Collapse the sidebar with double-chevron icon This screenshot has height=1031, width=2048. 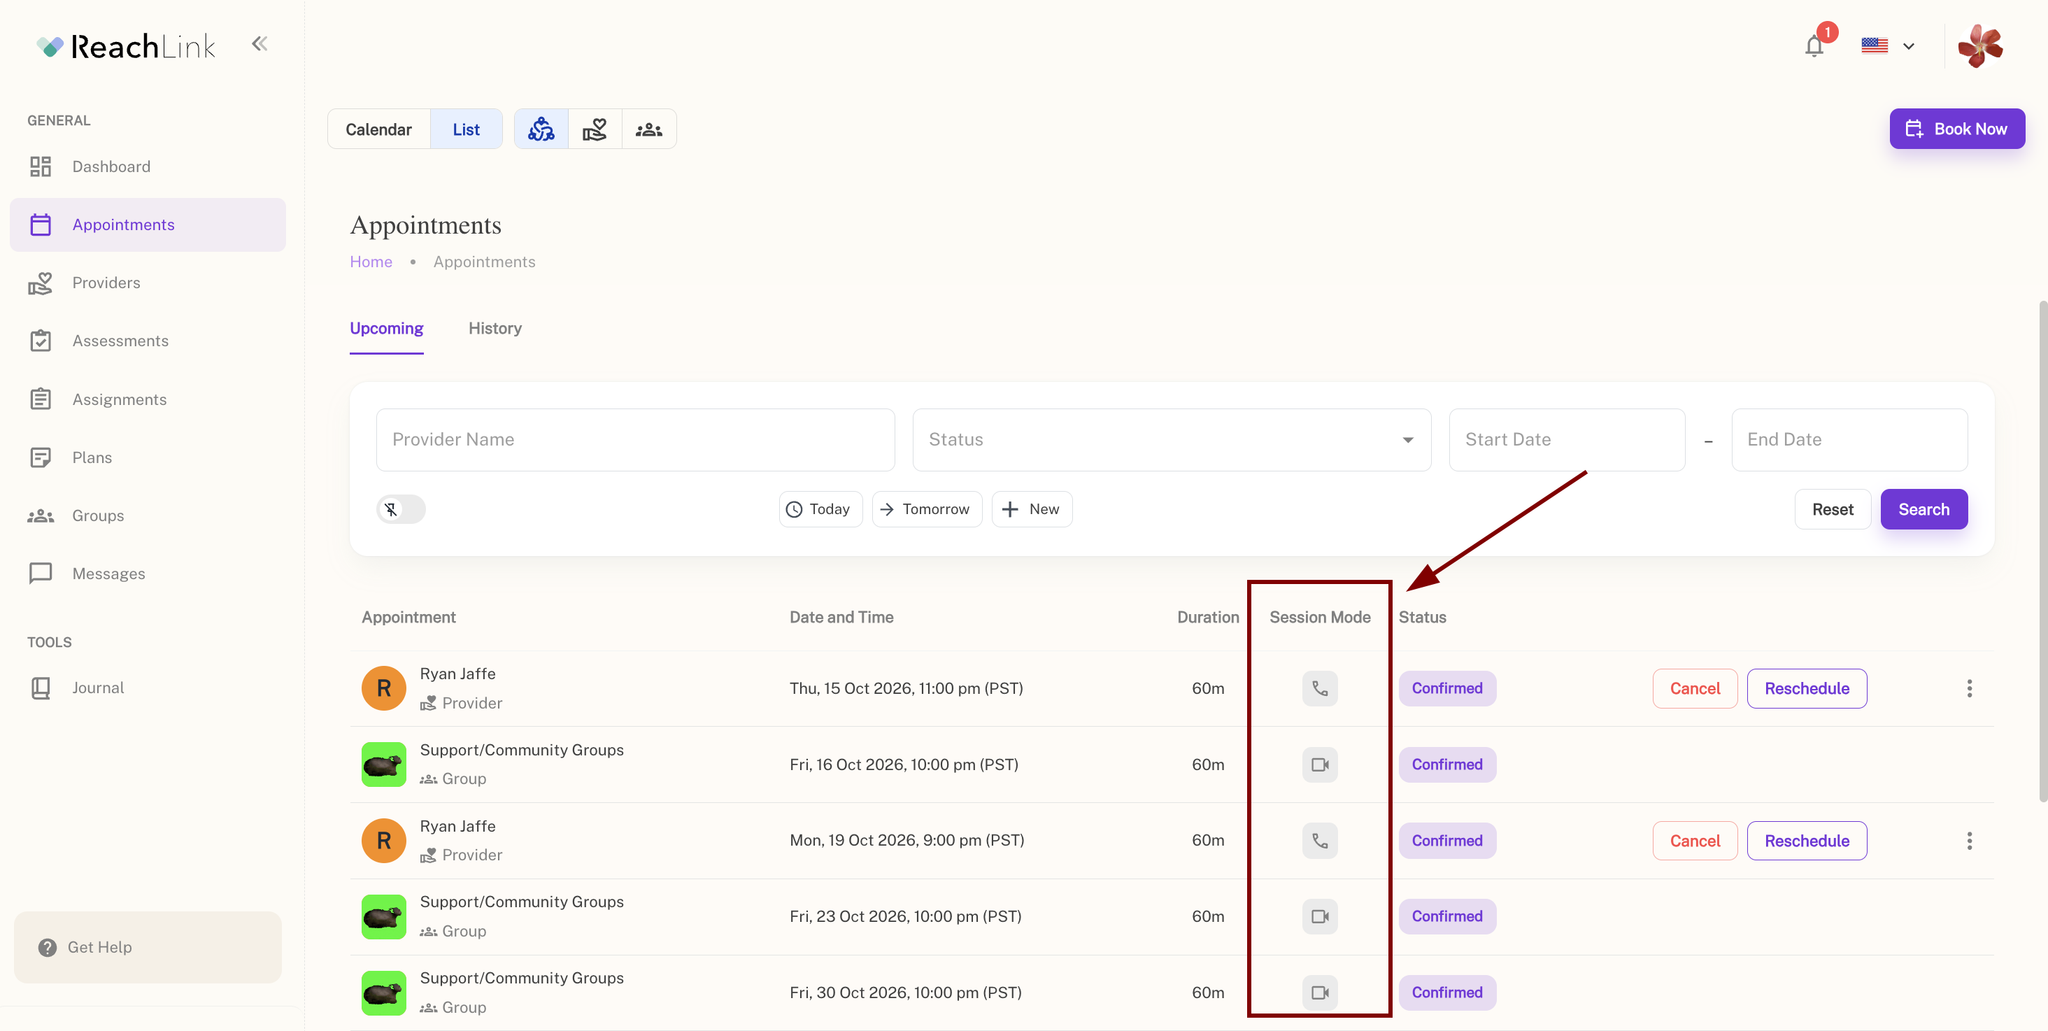(260, 44)
